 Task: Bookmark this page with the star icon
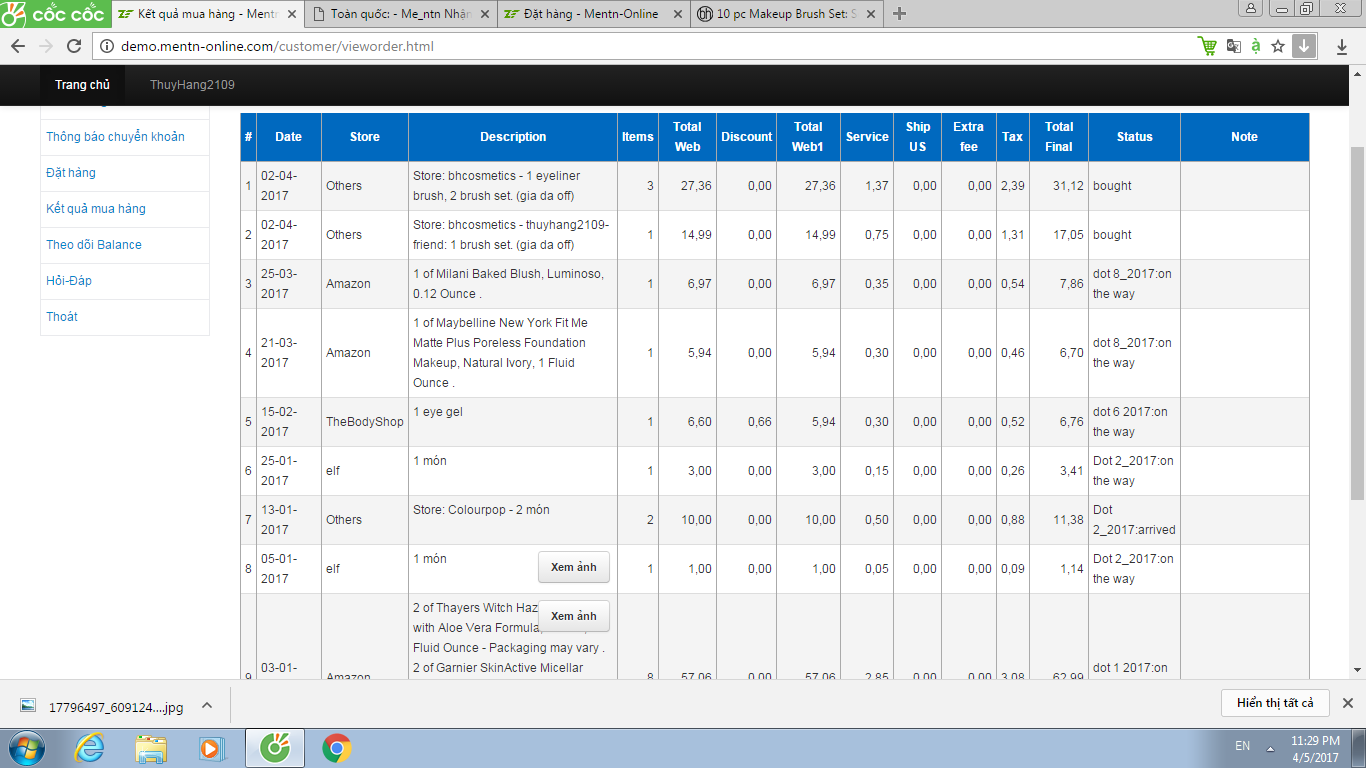click(x=1278, y=46)
